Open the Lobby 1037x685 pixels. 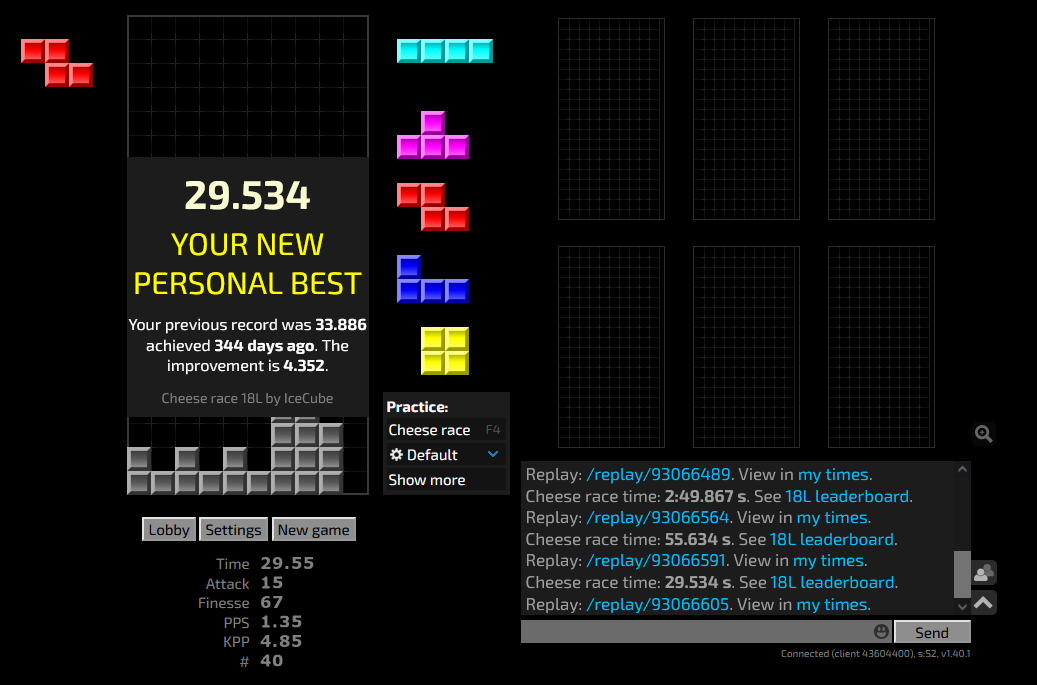click(169, 530)
